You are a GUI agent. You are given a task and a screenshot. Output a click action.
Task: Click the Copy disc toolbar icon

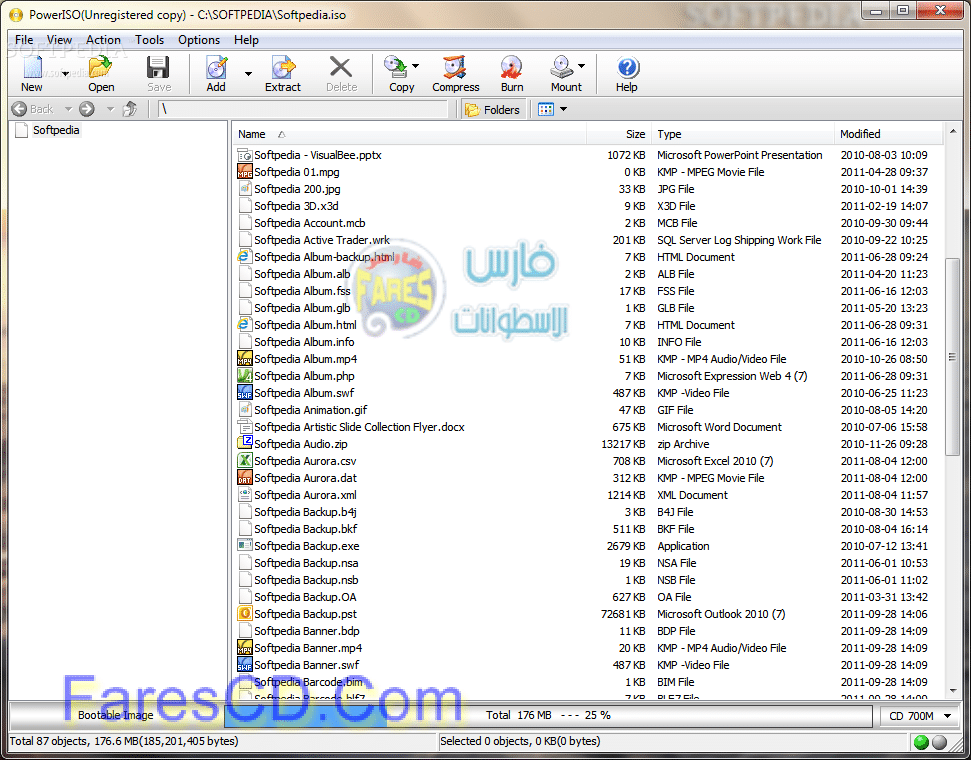[x=395, y=67]
